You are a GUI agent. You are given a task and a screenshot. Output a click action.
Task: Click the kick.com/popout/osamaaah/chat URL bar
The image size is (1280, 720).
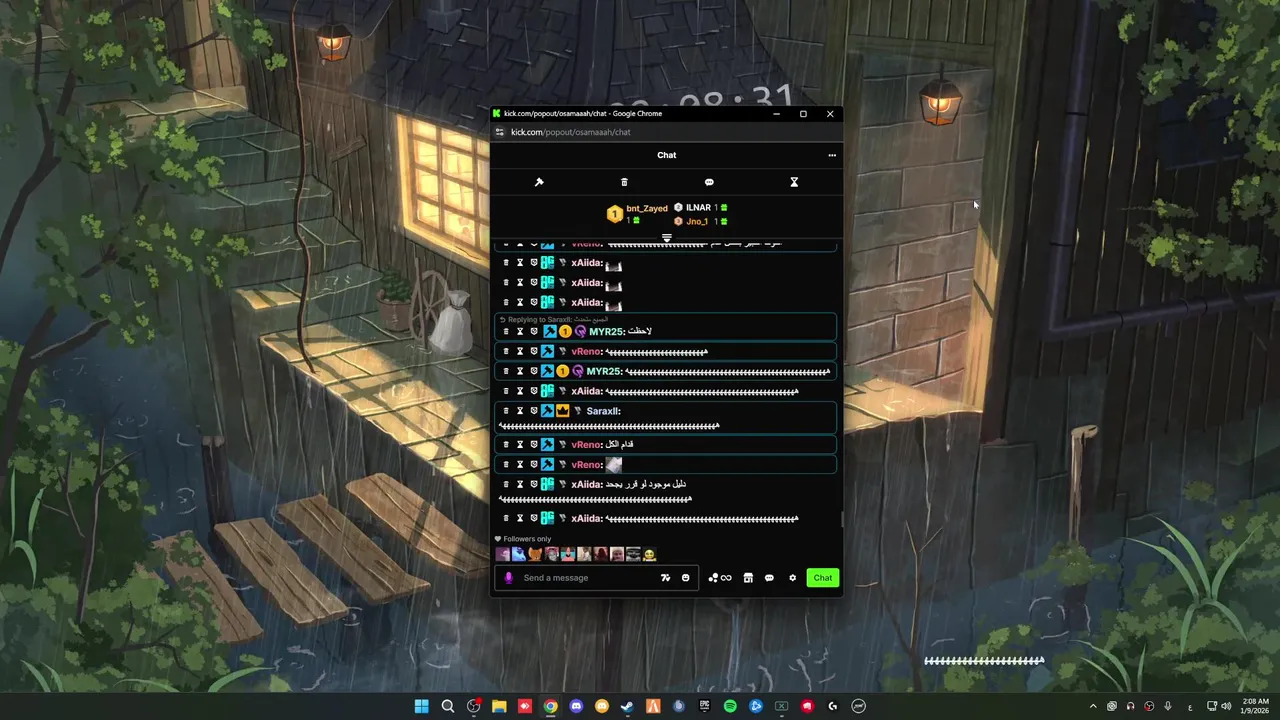pyautogui.click(x=571, y=132)
